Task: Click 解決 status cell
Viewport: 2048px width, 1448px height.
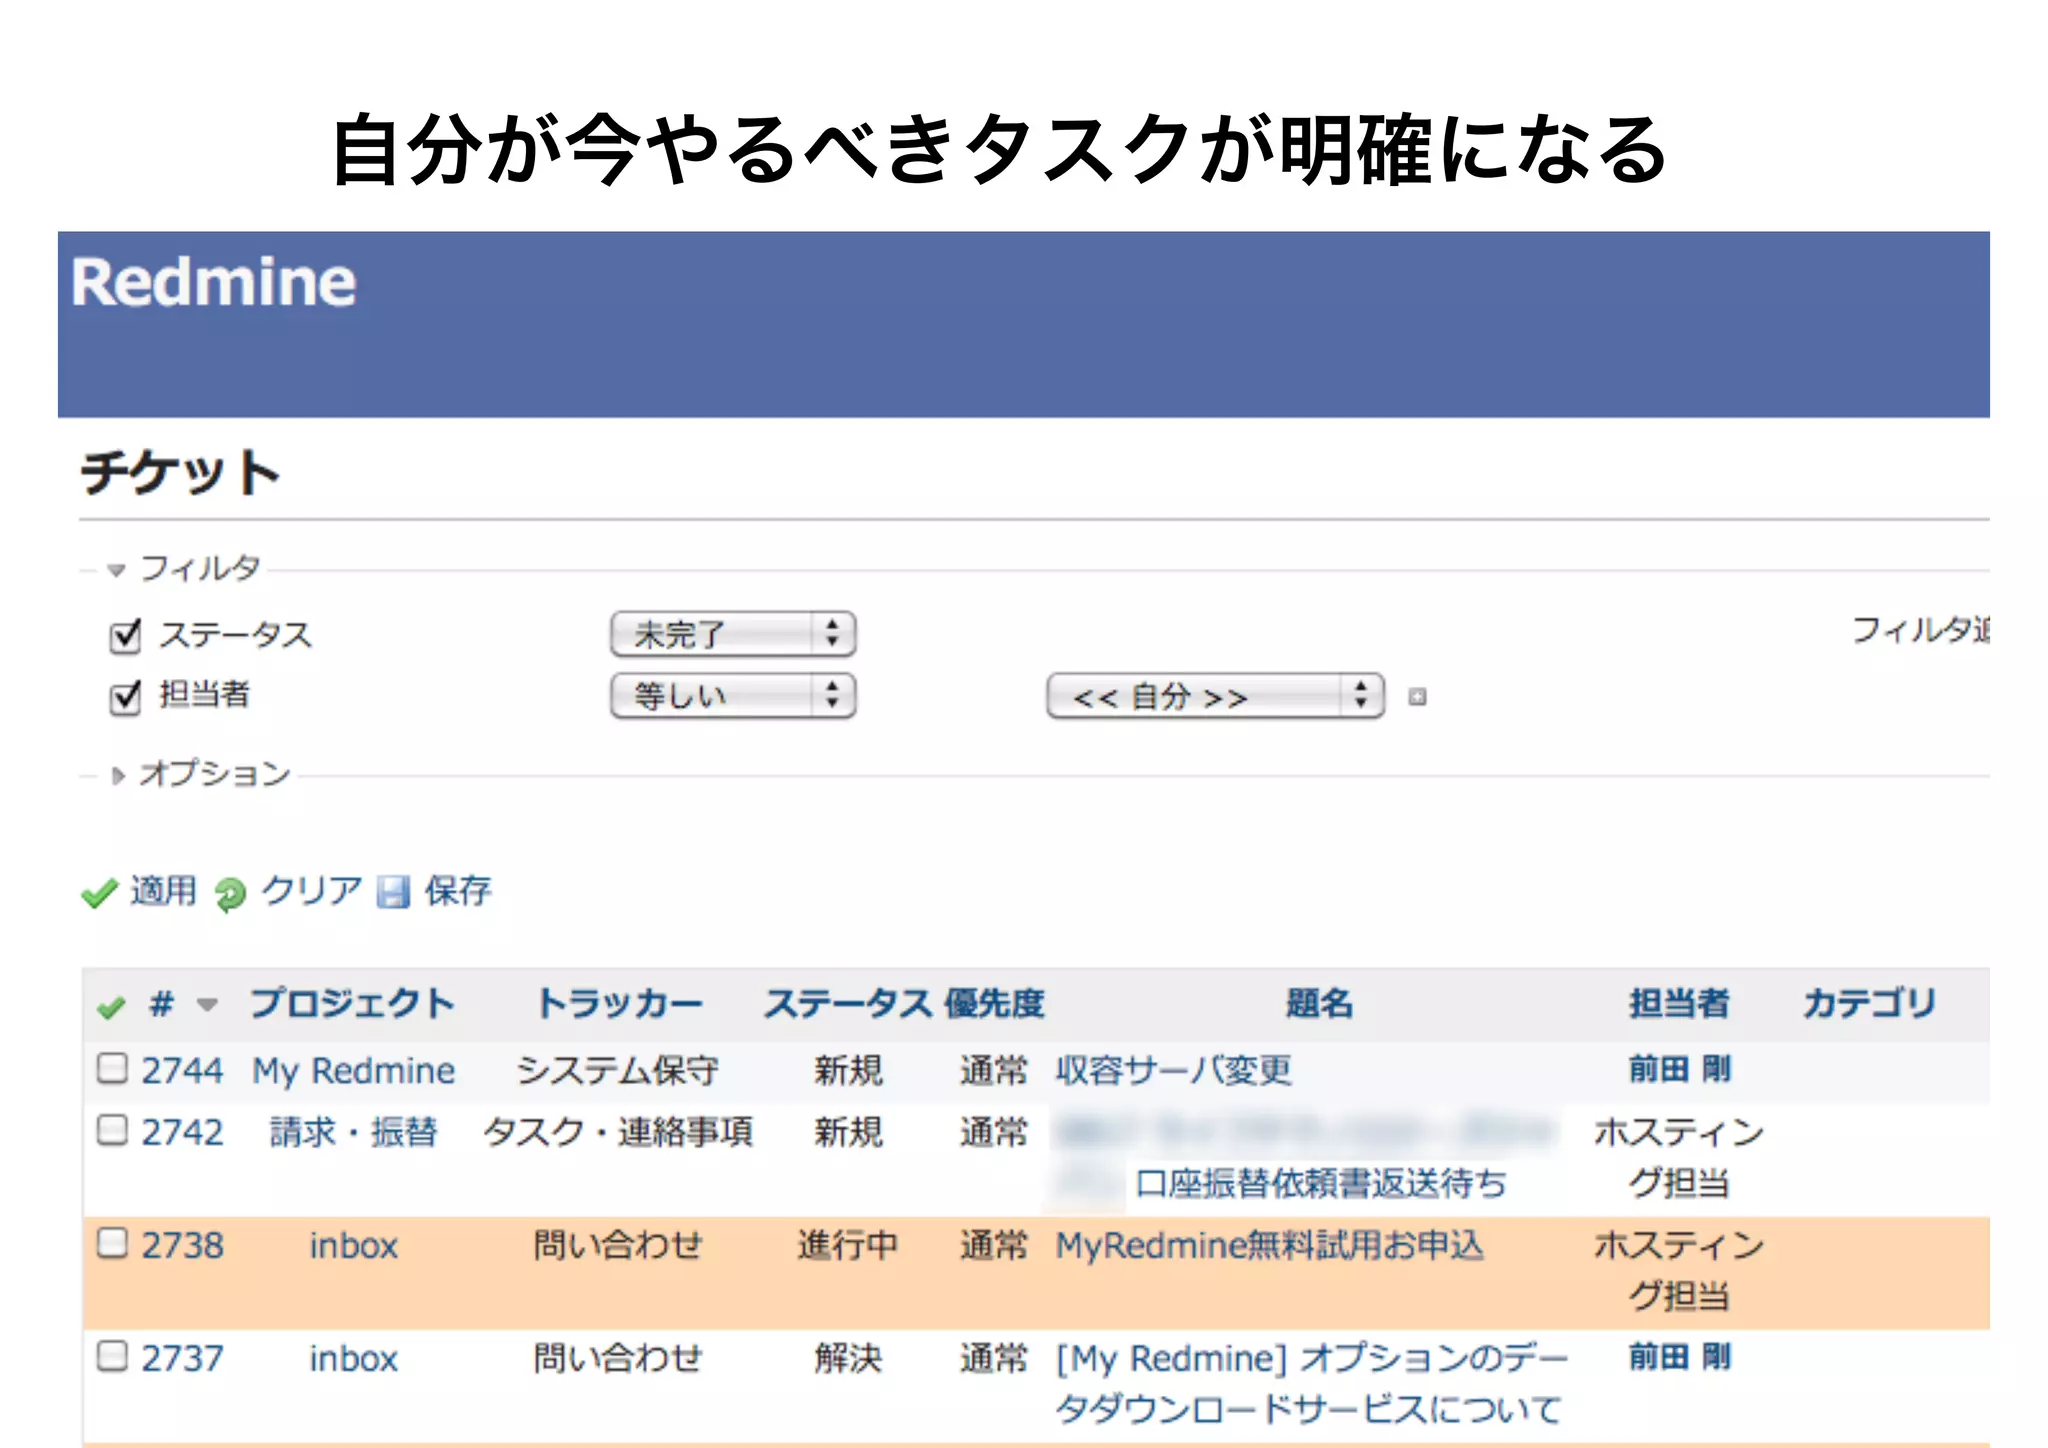Action: pyautogui.click(x=848, y=1358)
